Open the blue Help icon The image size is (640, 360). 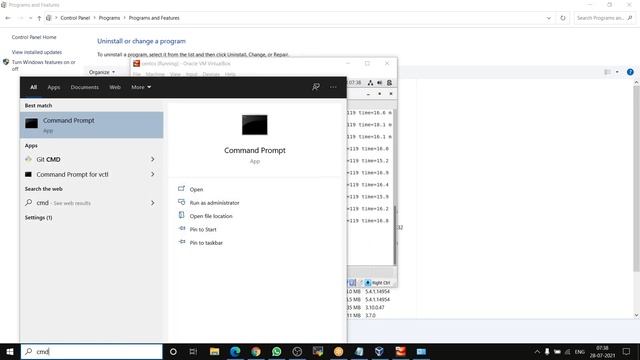(630, 72)
